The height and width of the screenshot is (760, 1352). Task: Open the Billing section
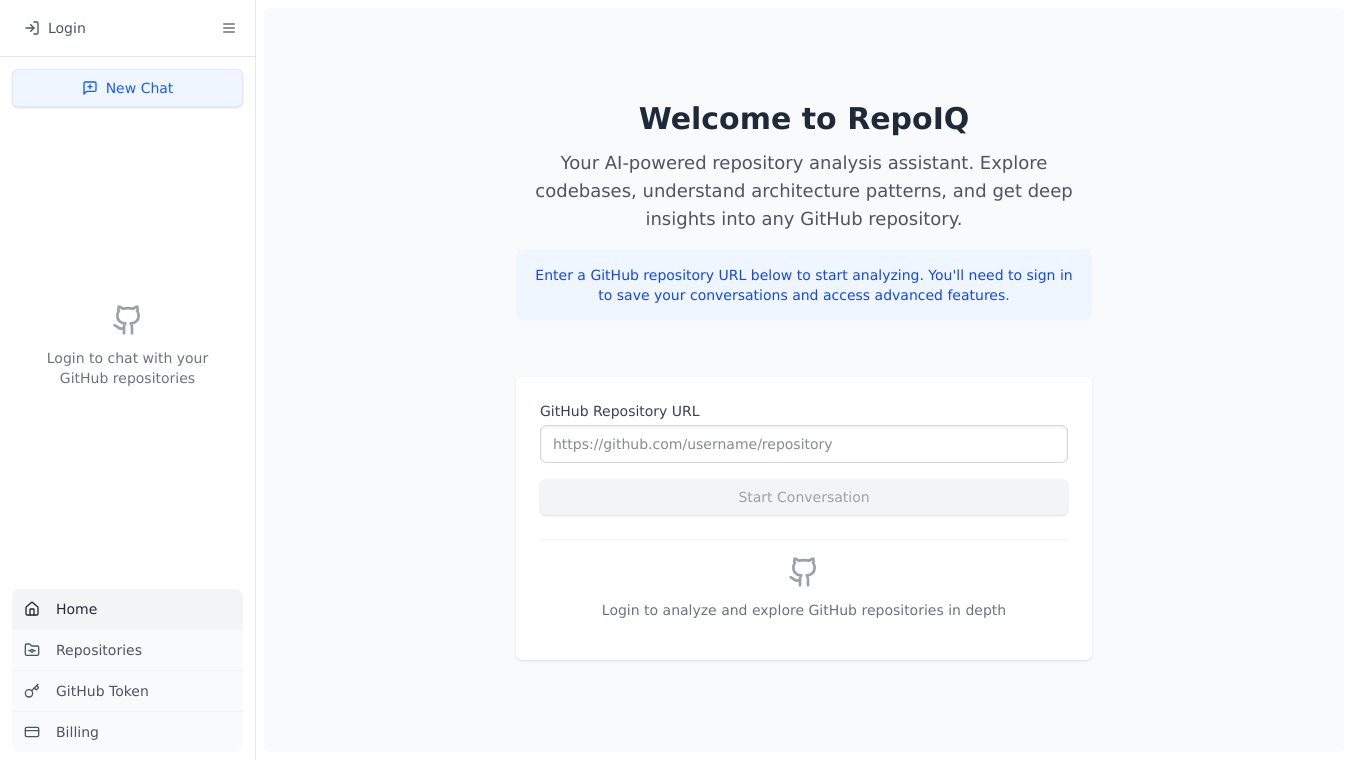(77, 732)
